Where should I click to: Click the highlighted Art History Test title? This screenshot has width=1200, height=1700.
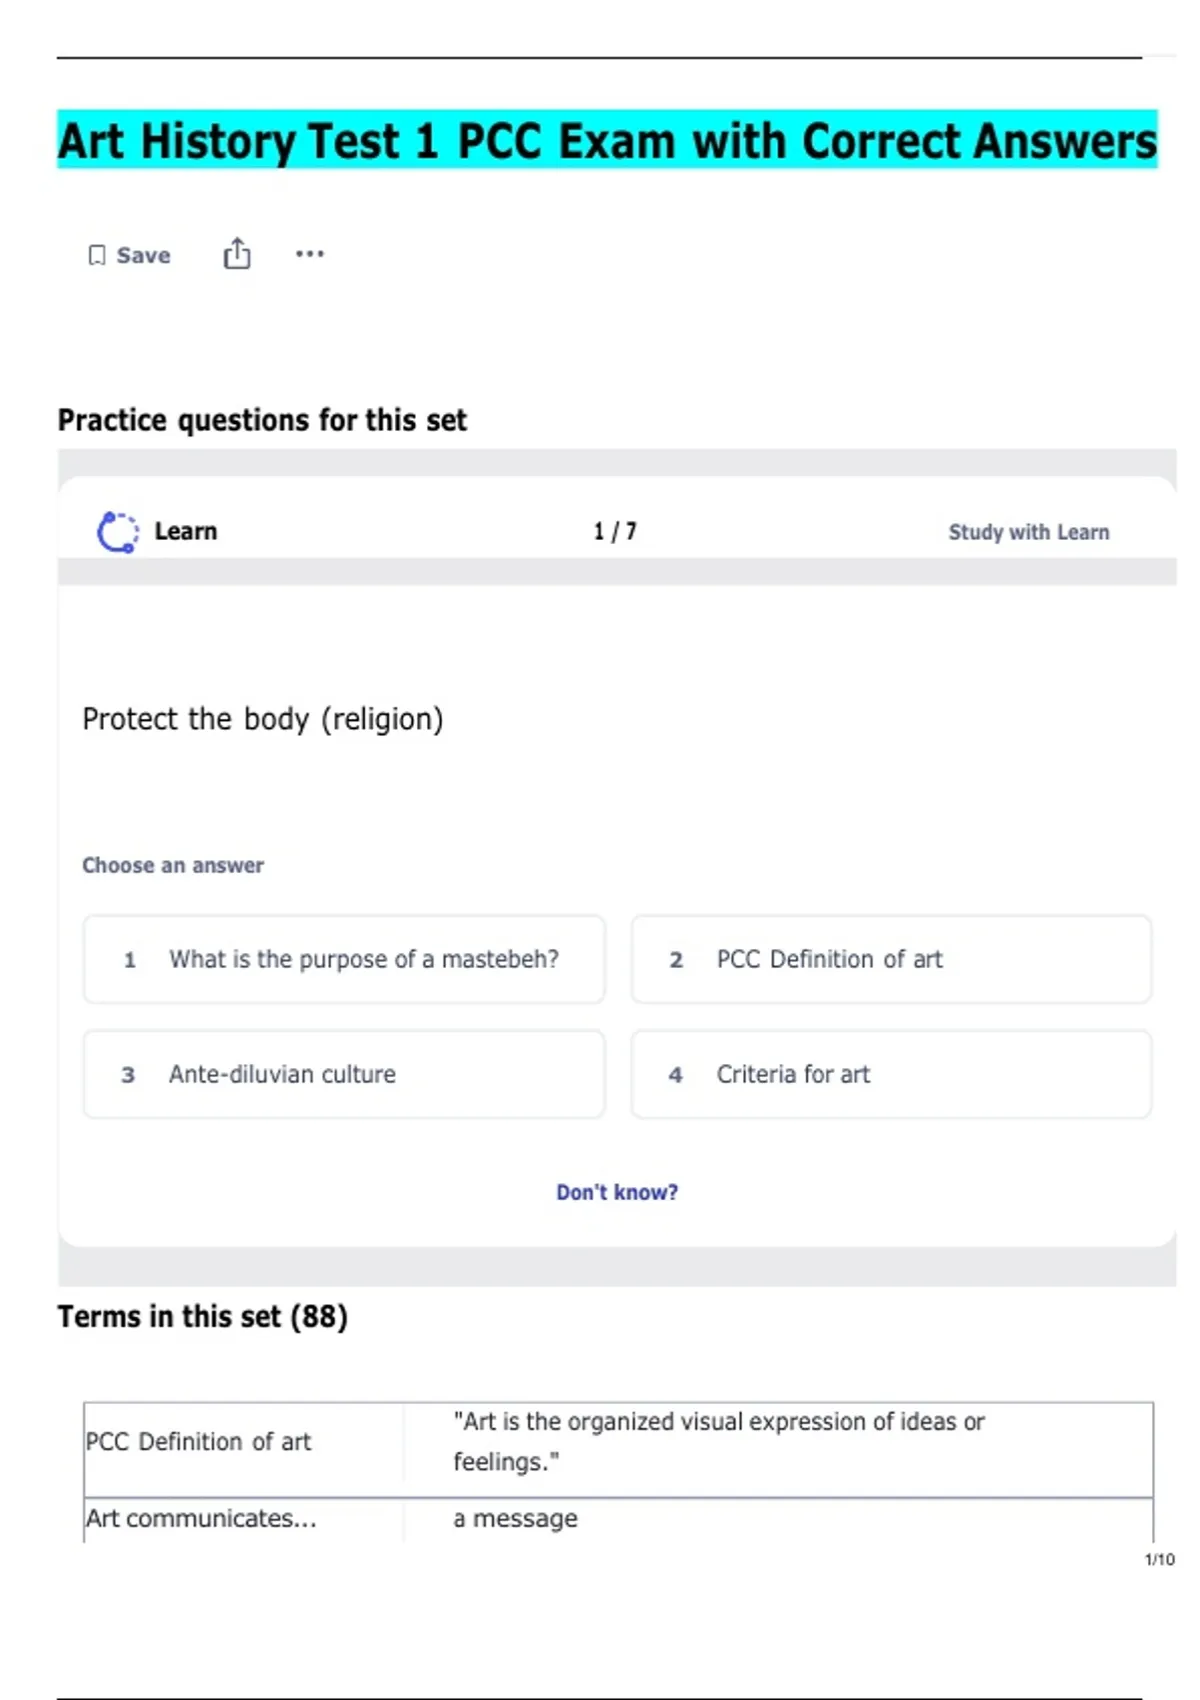pyautogui.click(x=607, y=141)
